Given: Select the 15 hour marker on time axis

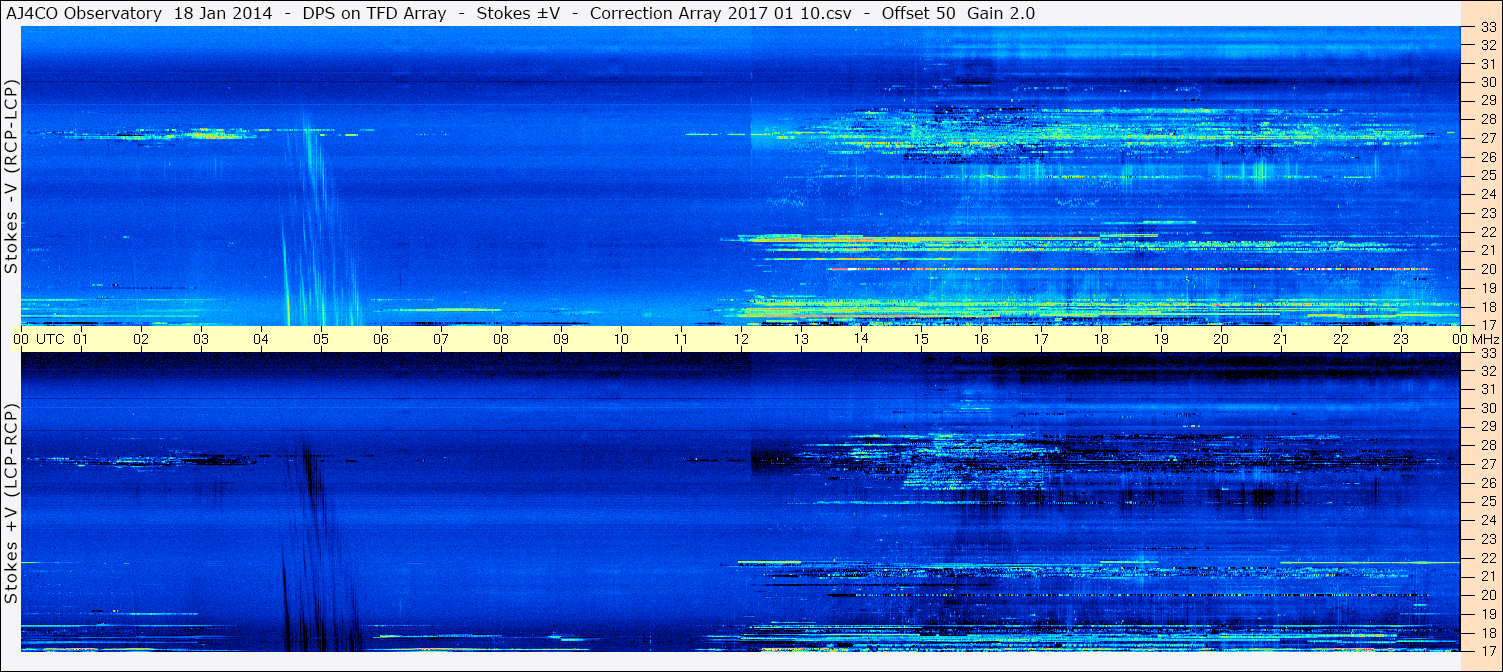Looking at the screenshot, I should [x=921, y=339].
